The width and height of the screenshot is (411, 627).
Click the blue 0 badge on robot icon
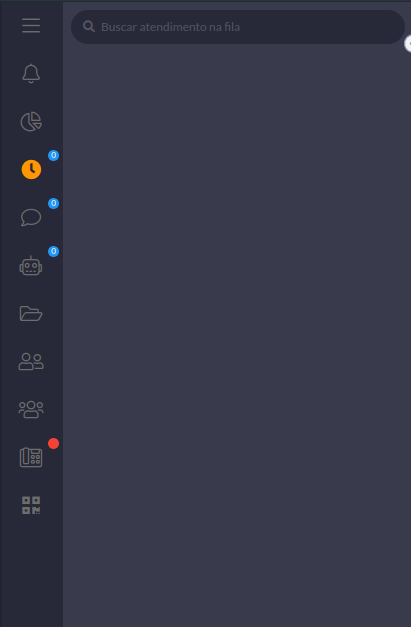click(54, 252)
